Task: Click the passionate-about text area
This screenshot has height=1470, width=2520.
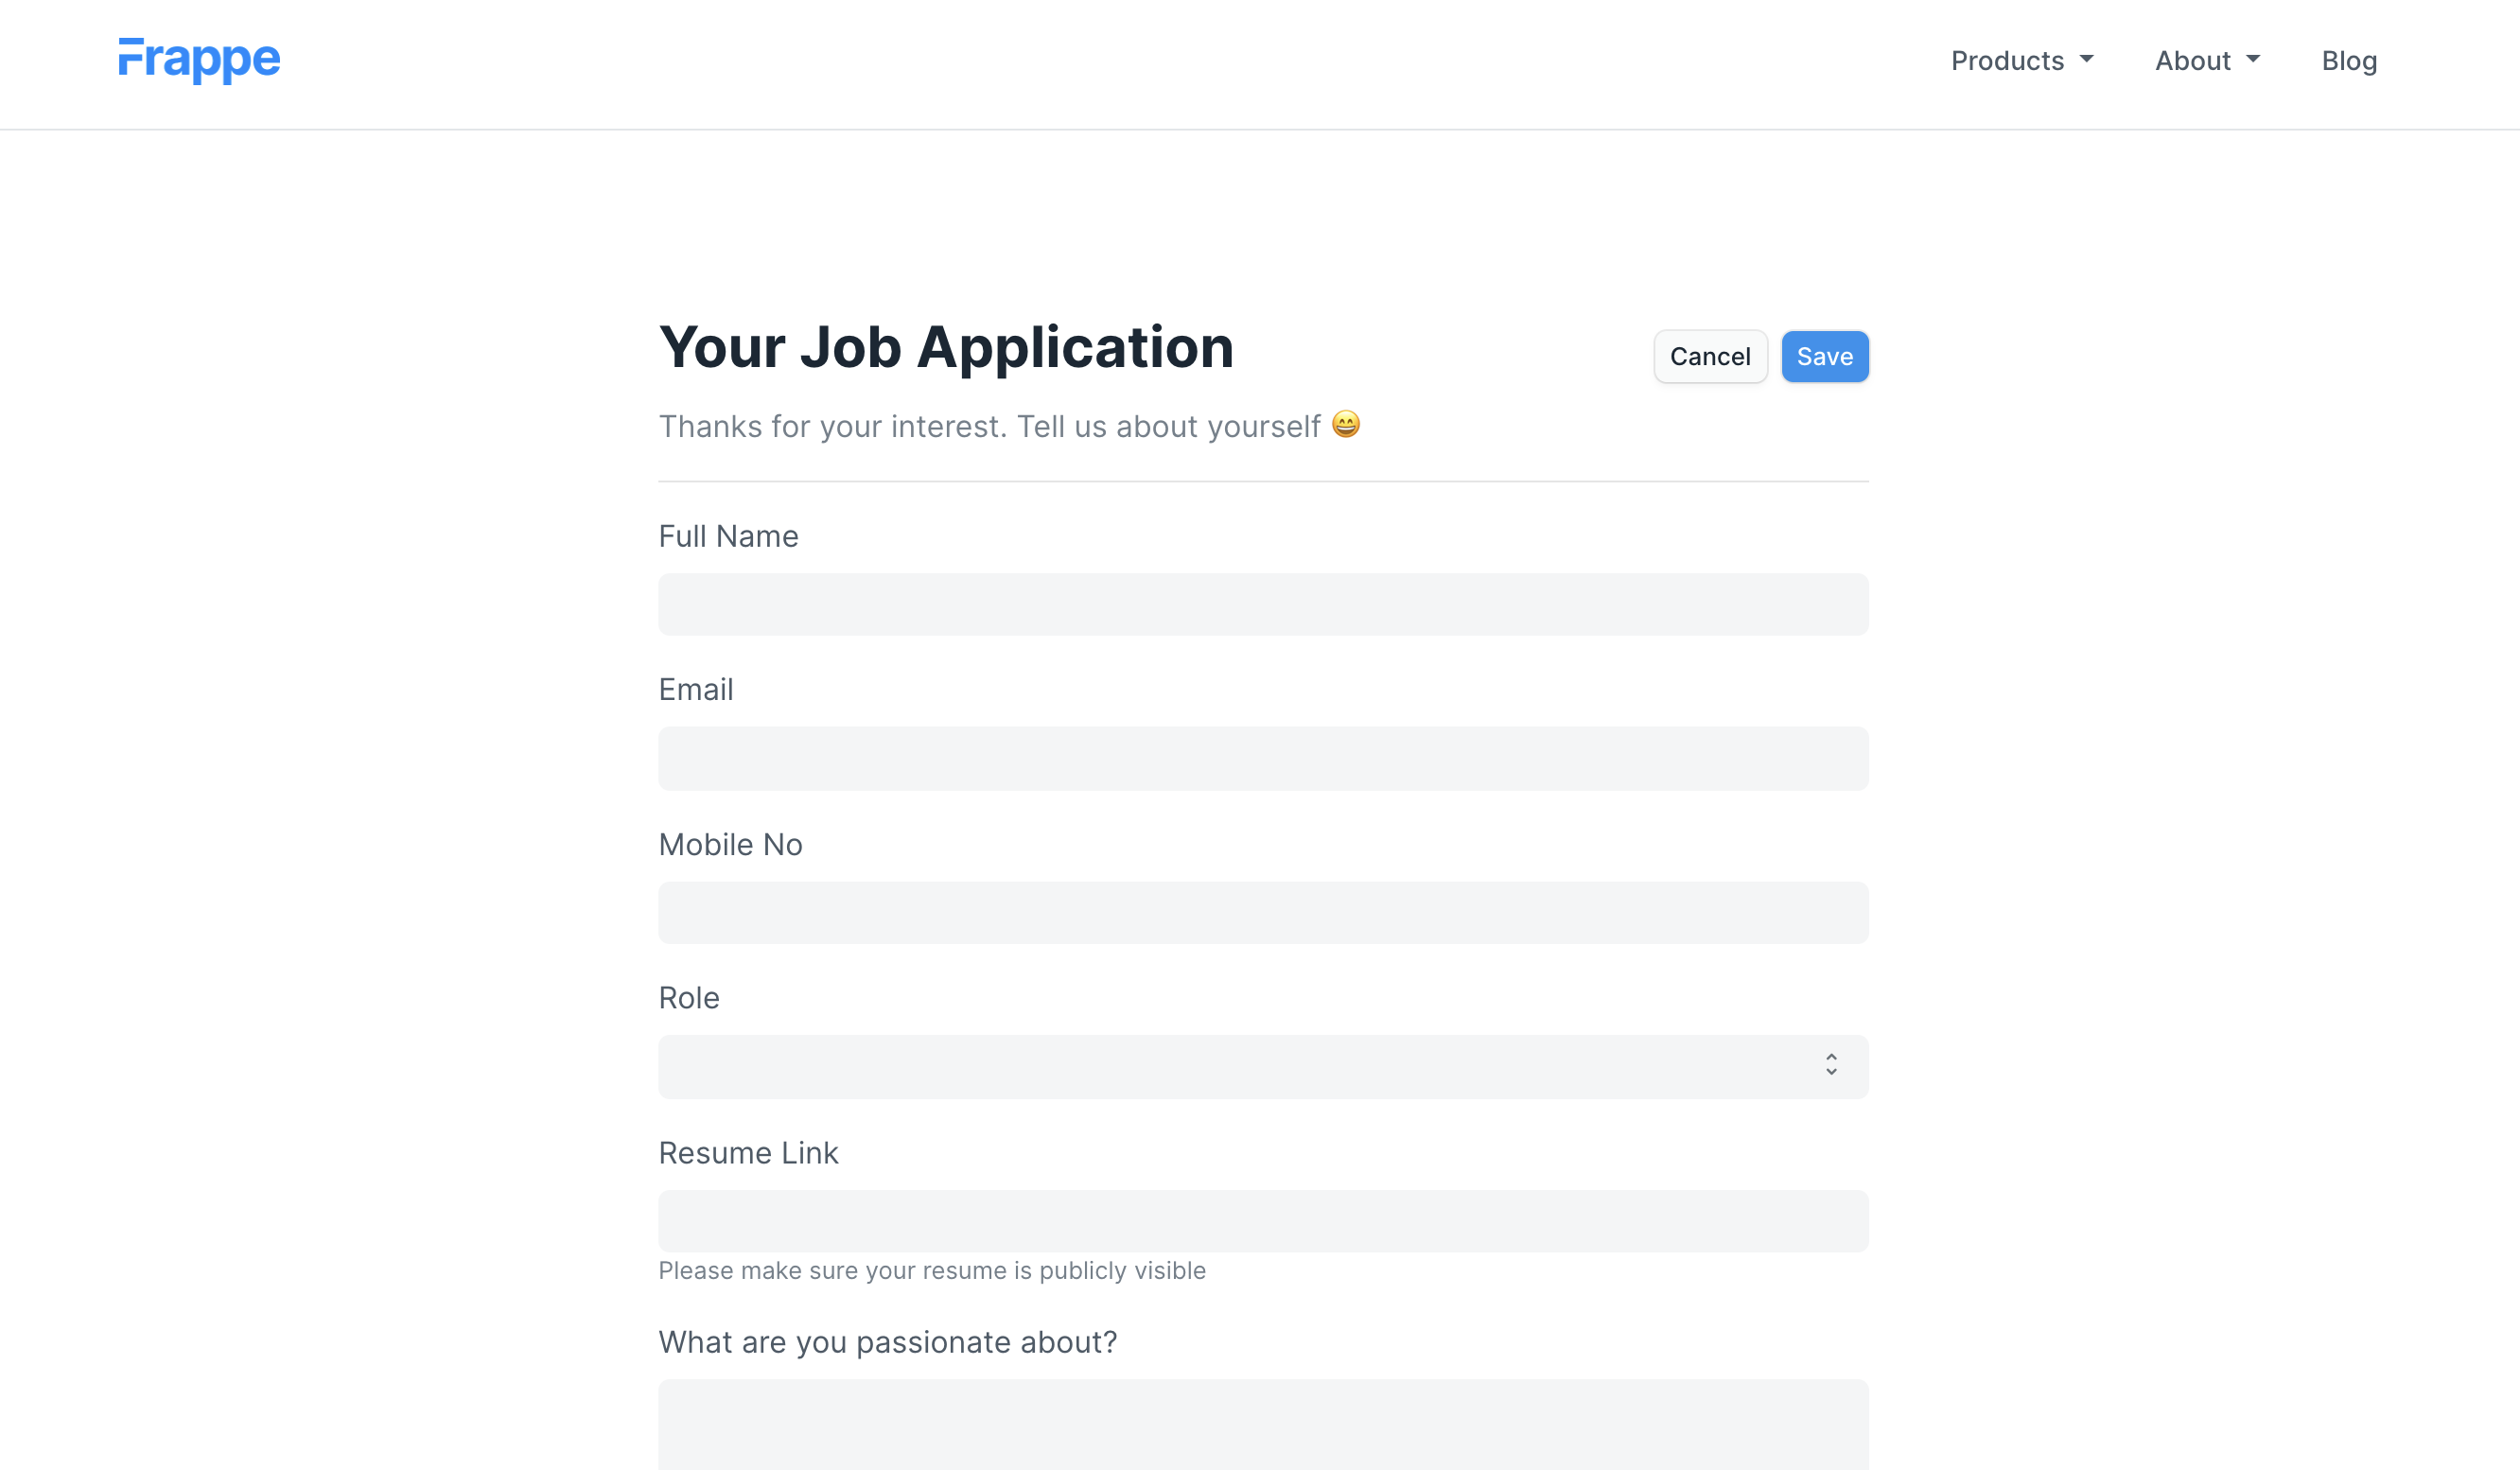Action: pos(1262,1425)
